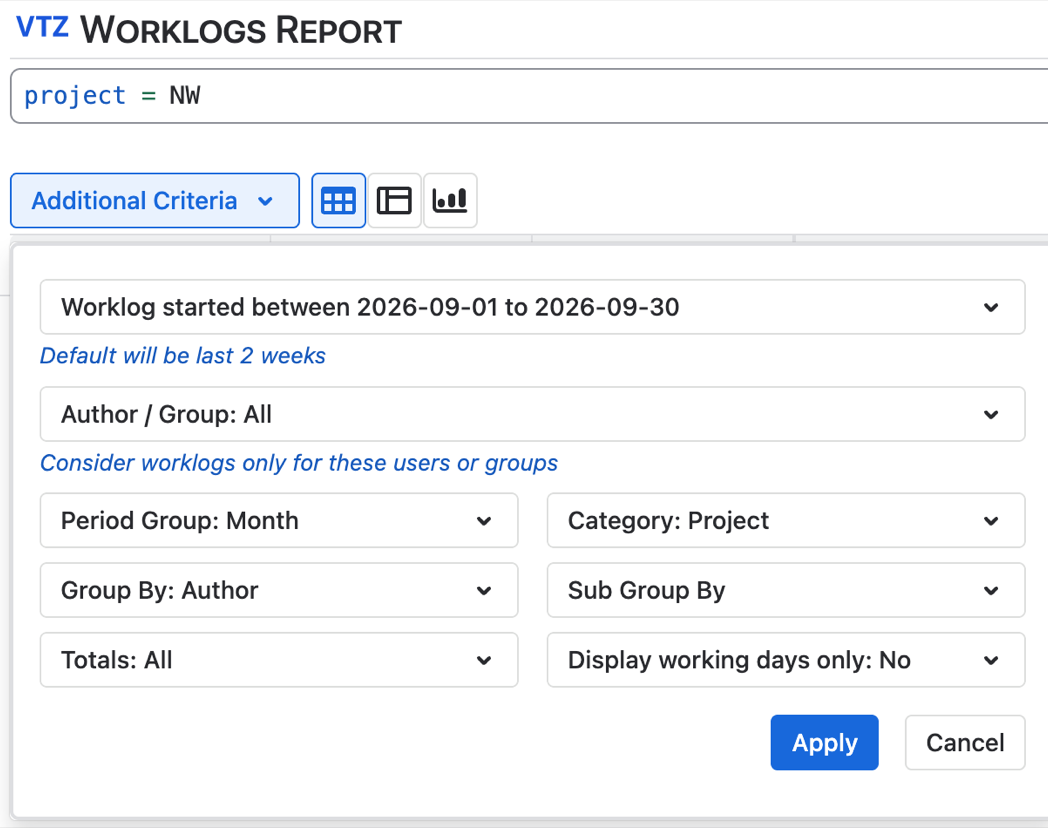1048x828 pixels.
Task: Switch to the pivot layout view icon
Action: 394,200
